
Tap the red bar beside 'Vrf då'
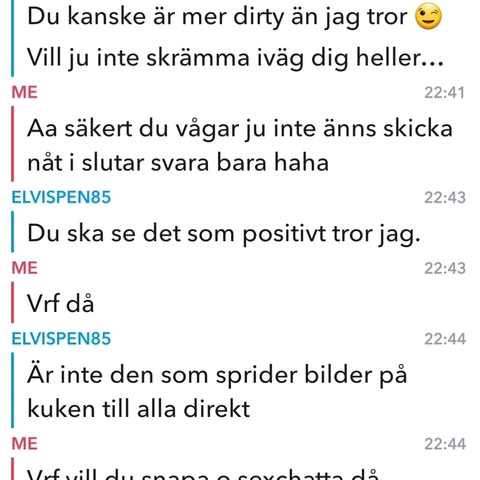point(13,303)
